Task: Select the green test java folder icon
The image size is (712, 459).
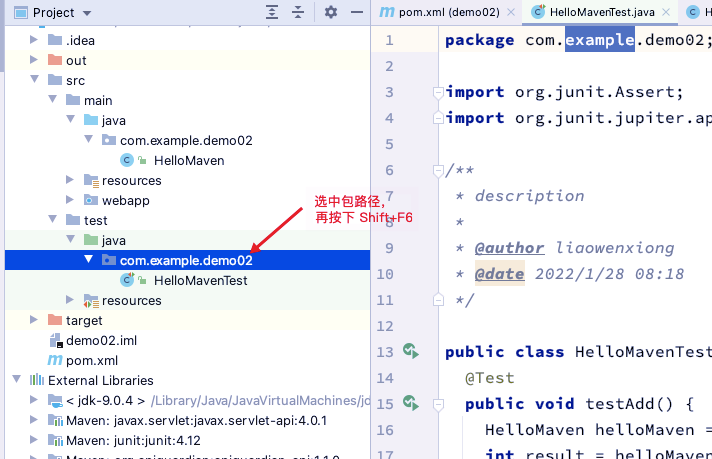Action: click(x=91, y=240)
